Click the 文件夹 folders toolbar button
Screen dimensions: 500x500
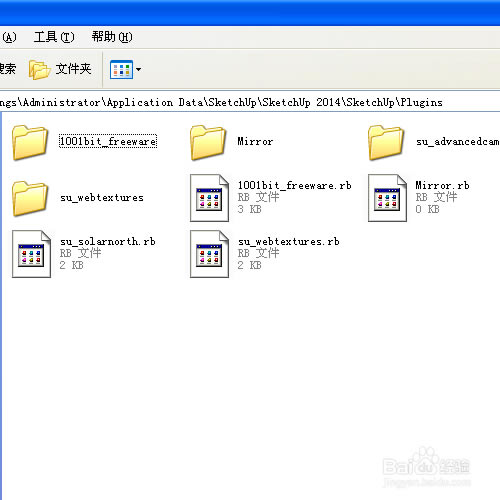coord(60,69)
